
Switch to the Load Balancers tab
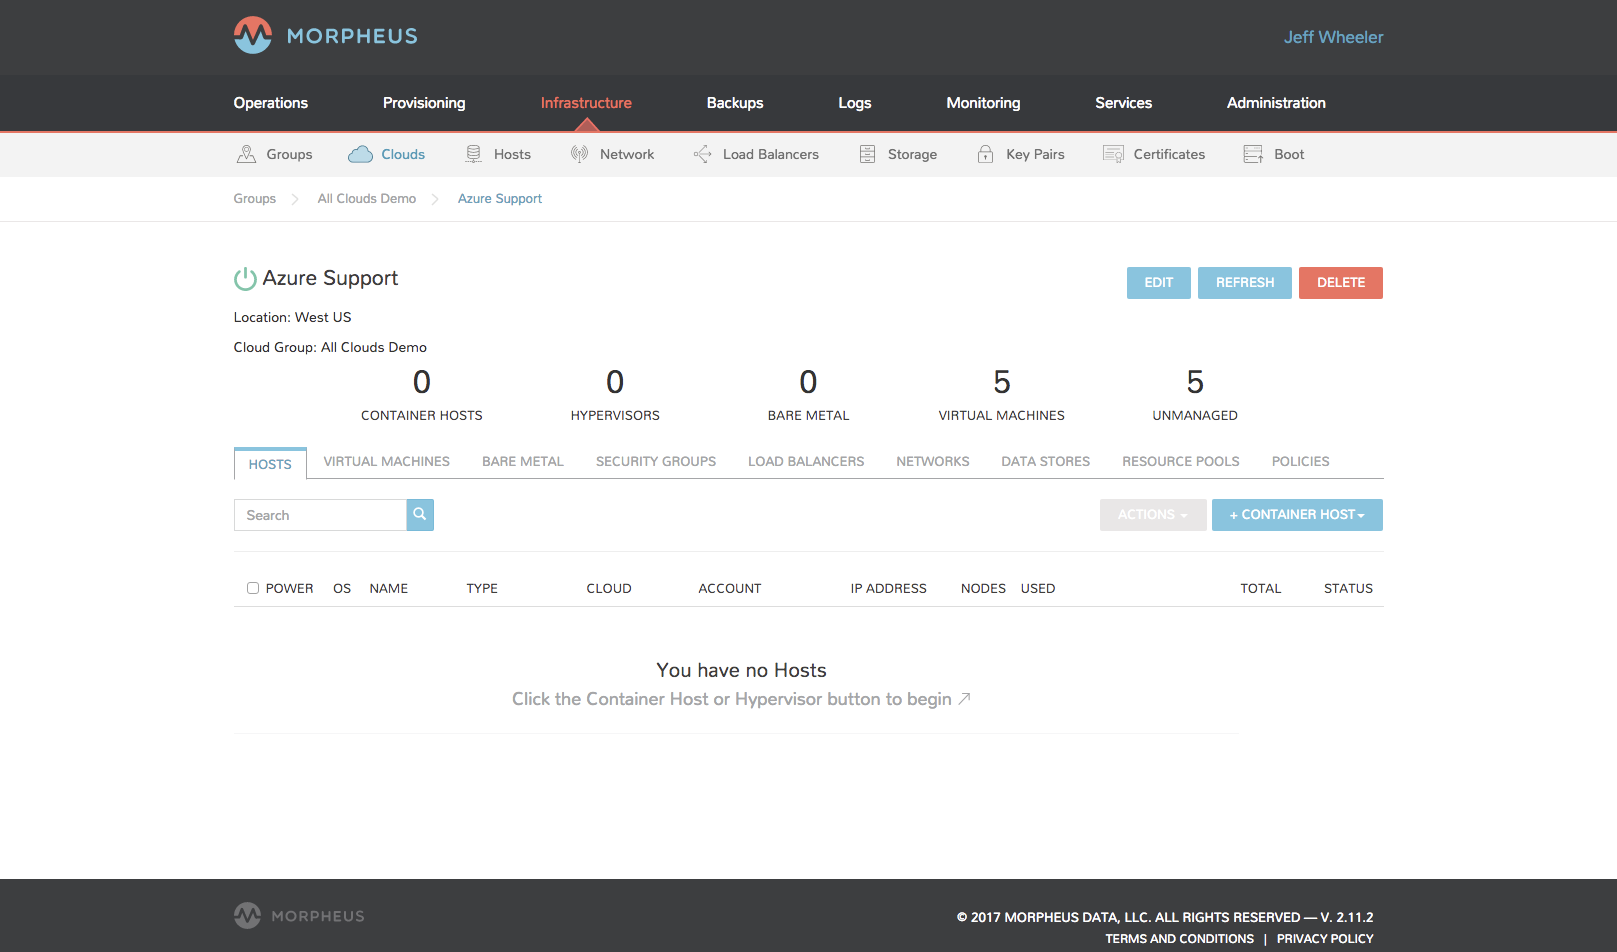pyautogui.click(x=806, y=461)
